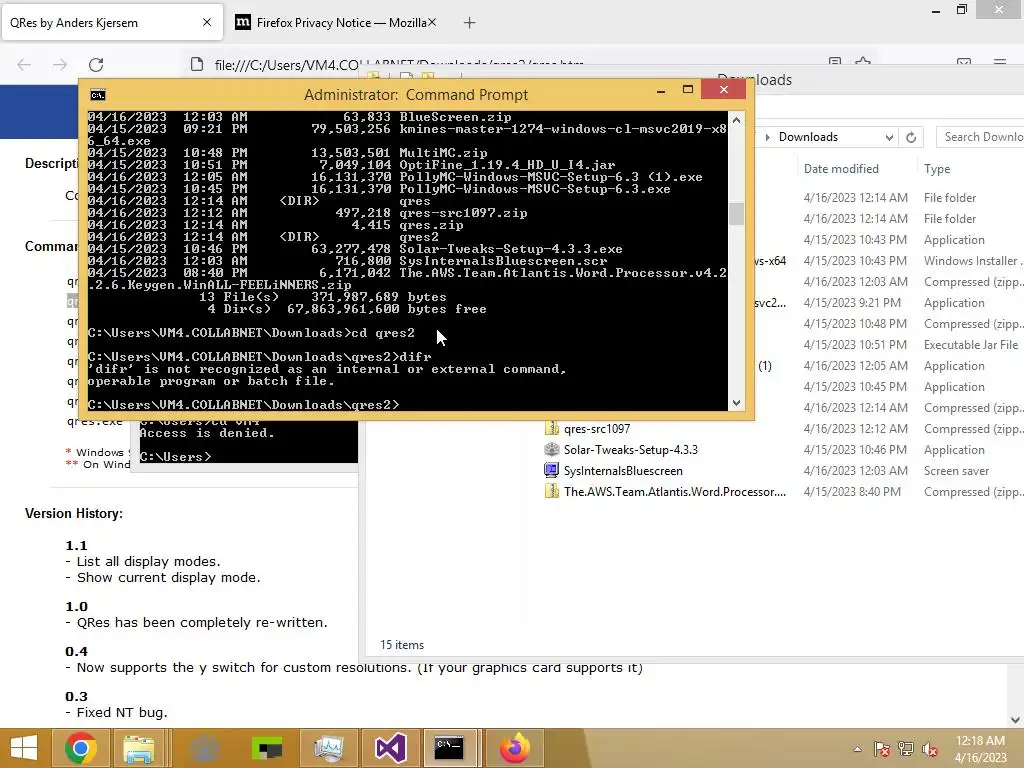This screenshot has width=1024, height=768.
Task: Click the 'Fixed NT bug' line
Action: tap(116, 712)
